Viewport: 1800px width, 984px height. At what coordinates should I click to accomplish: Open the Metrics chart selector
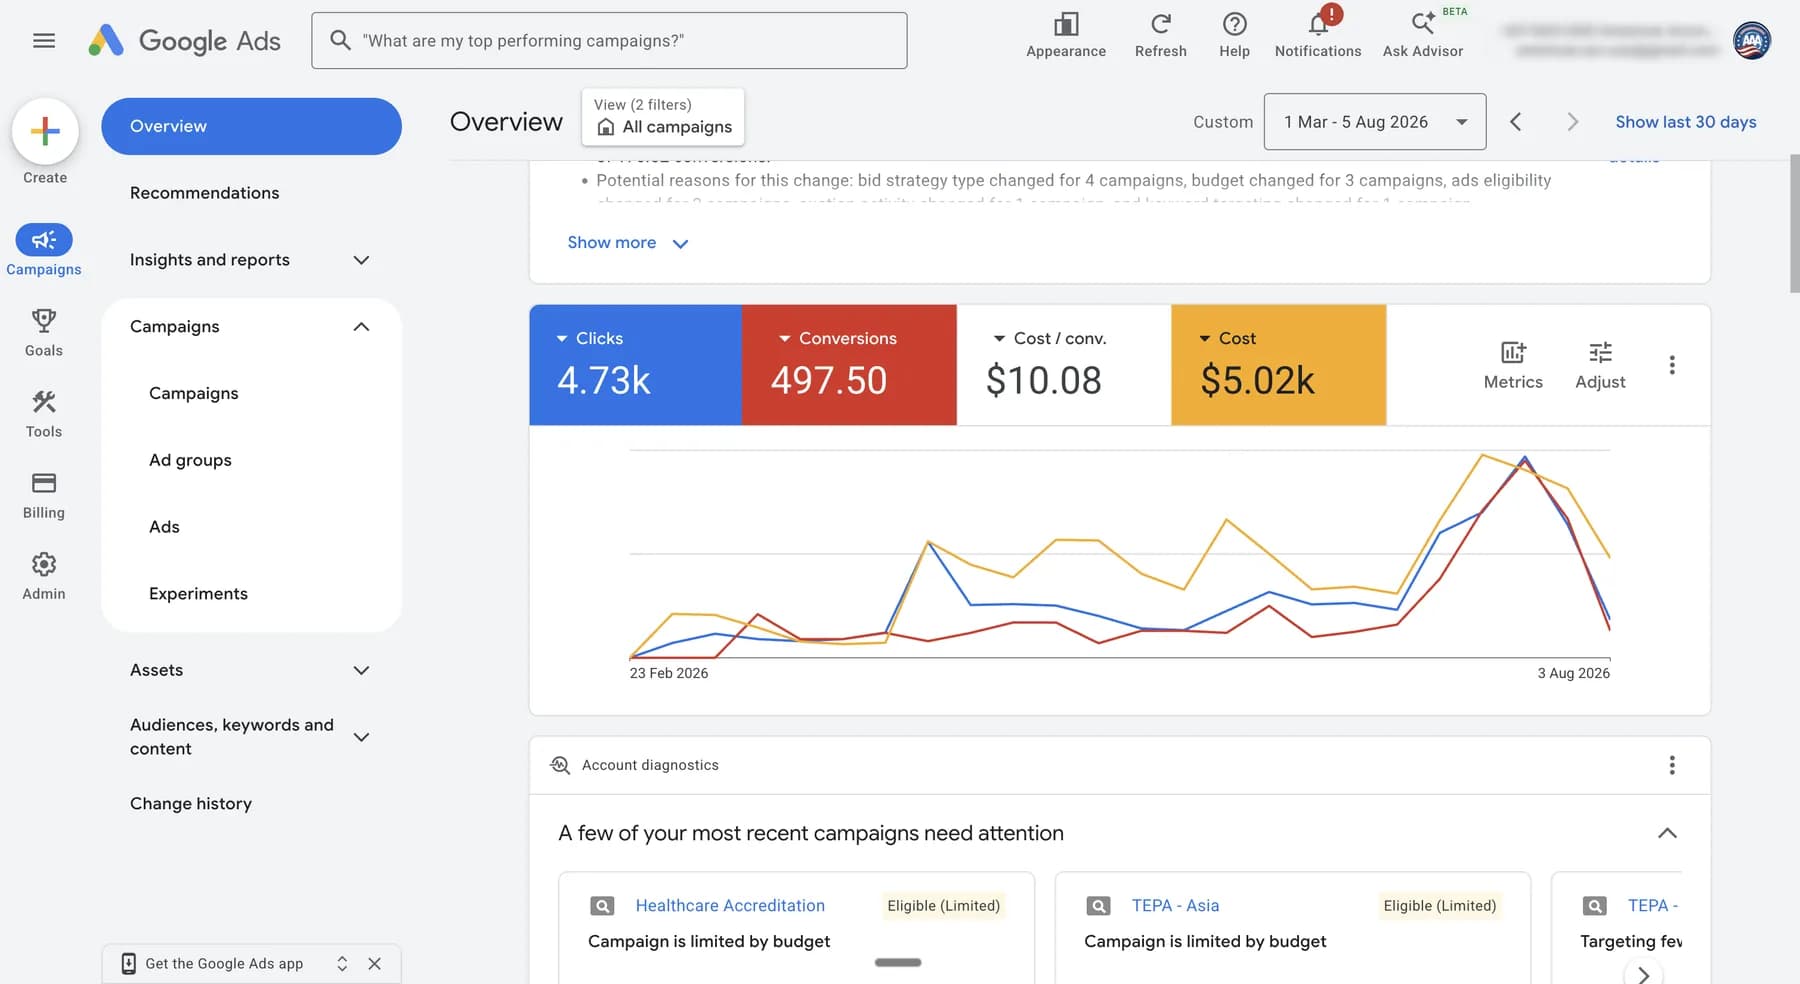click(1513, 365)
